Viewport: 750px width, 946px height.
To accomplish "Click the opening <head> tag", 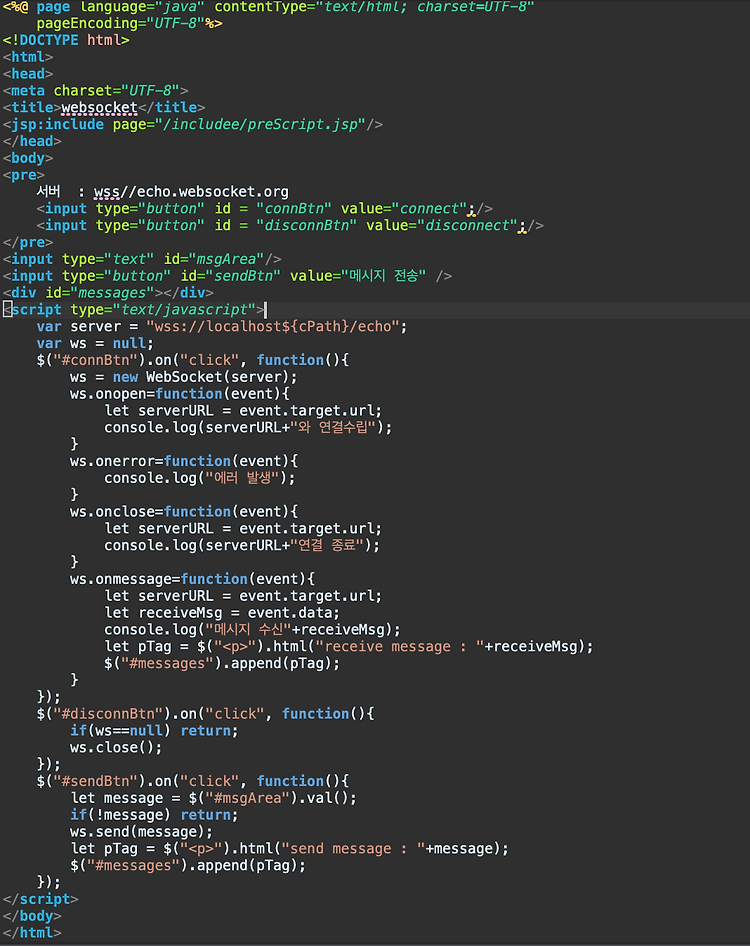I will (x=28, y=74).
